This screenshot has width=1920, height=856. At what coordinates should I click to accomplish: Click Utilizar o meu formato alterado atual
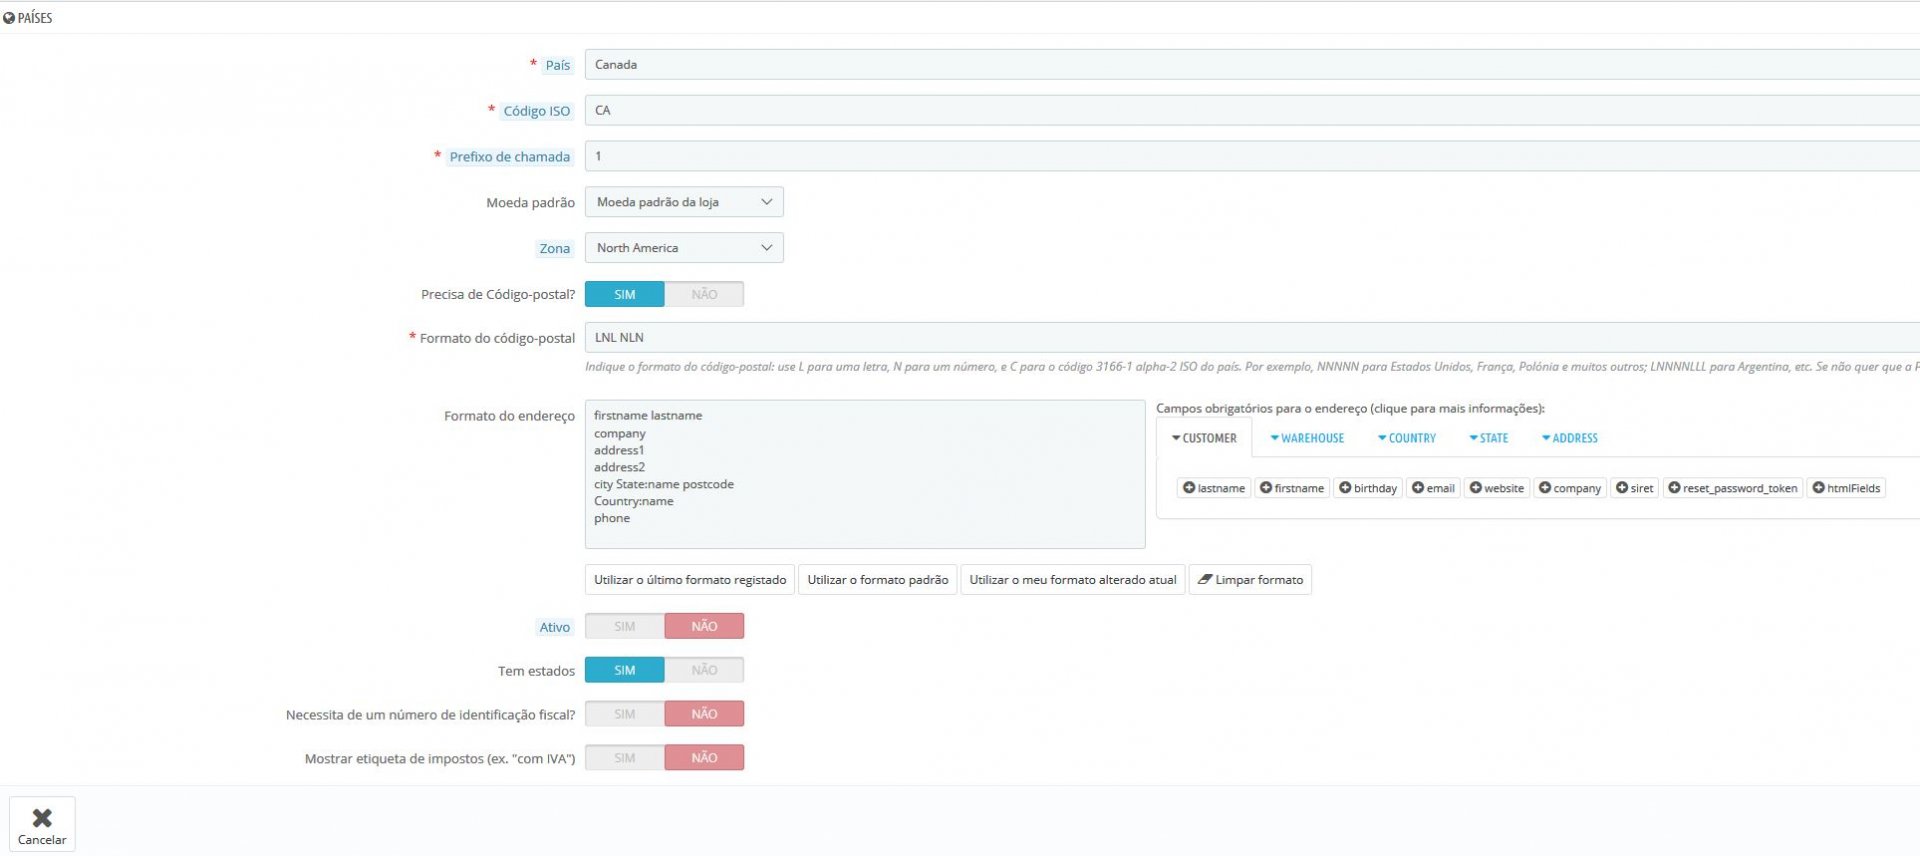point(1073,580)
